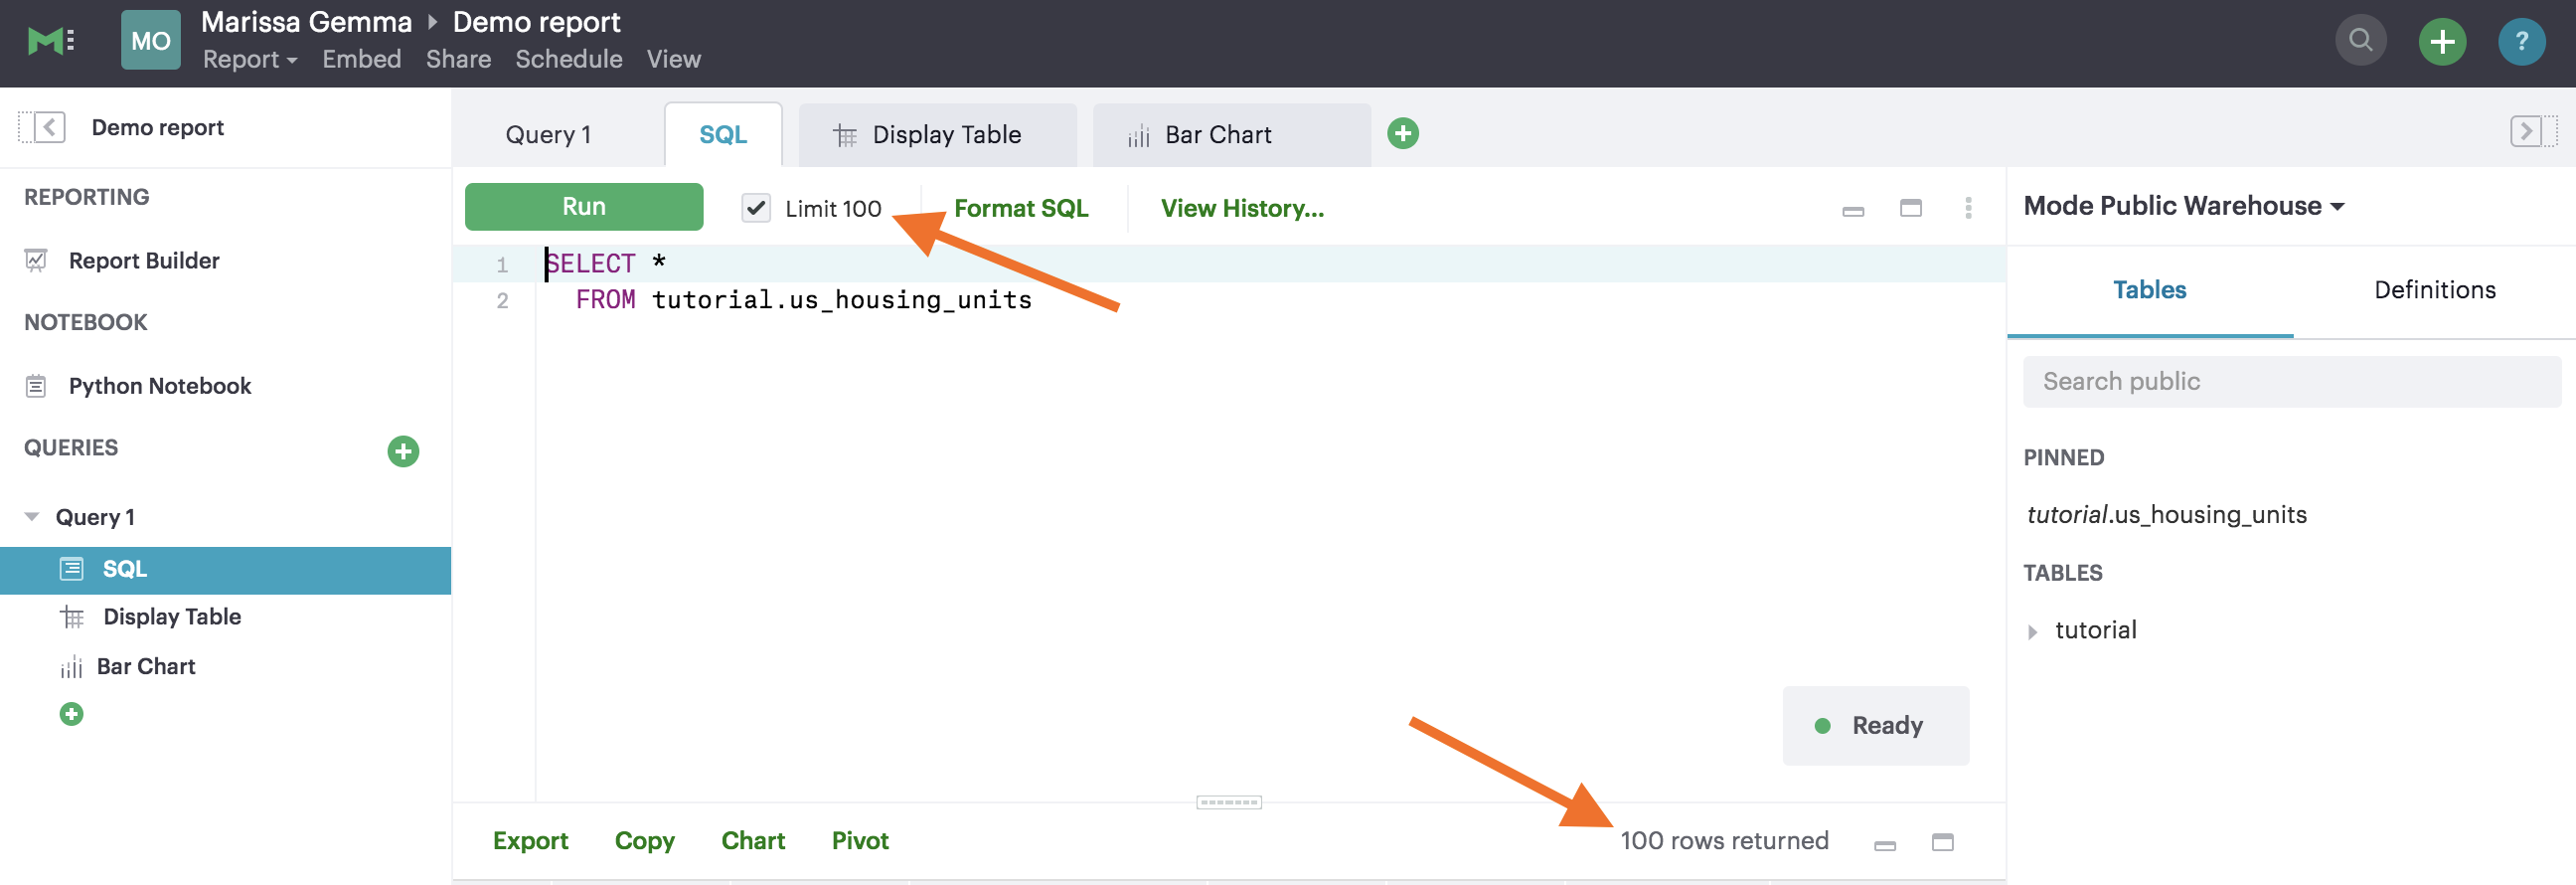Minimize the SQL editor pane
Screen dimensions: 2576x885
(x=1853, y=211)
